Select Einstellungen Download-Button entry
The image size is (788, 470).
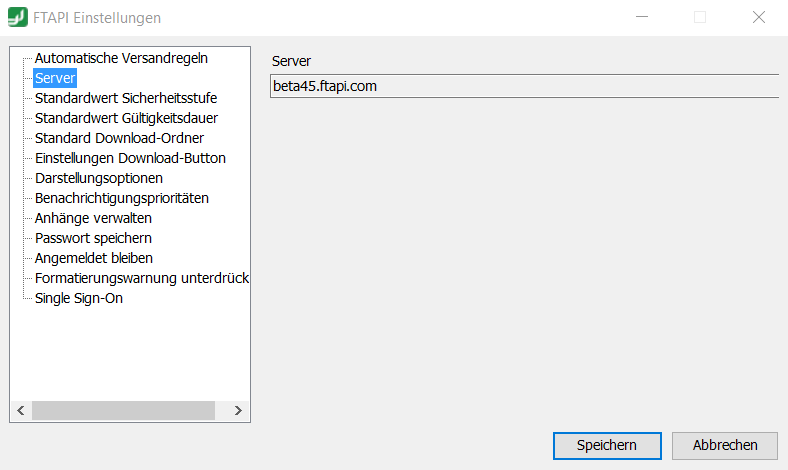pos(130,158)
